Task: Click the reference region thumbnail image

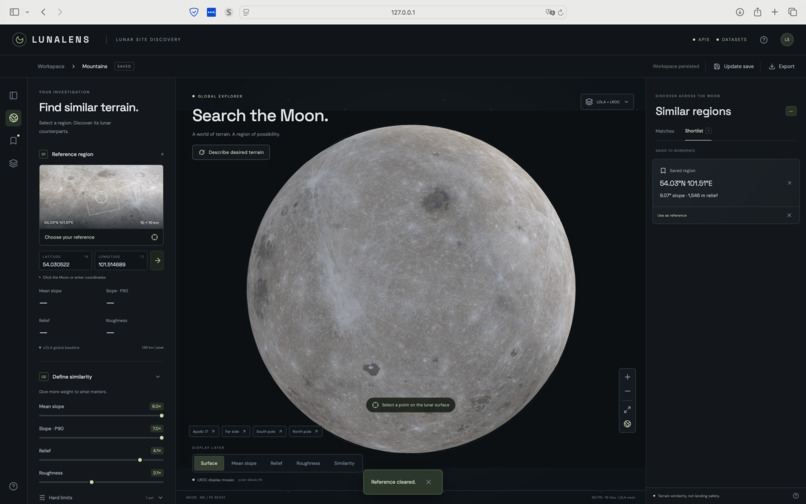Action: 101,196
